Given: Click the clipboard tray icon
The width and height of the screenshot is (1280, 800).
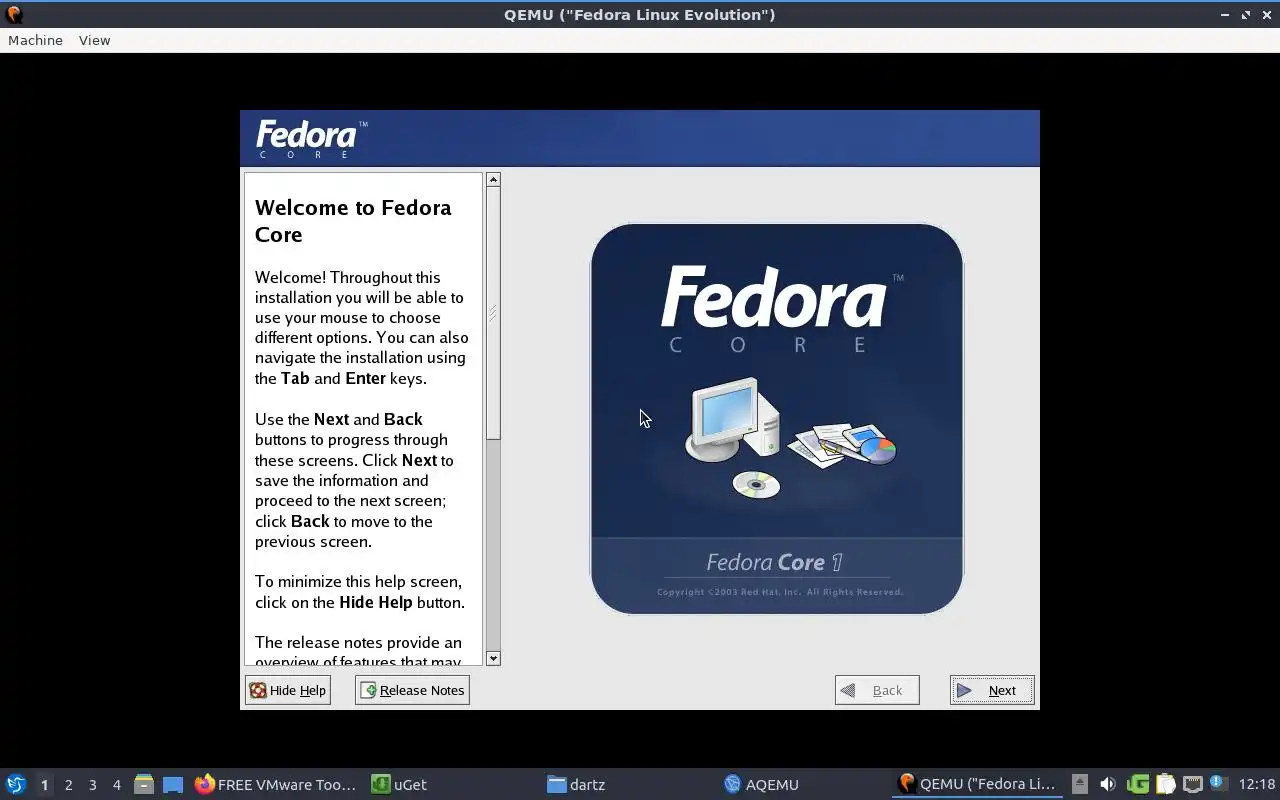Looking at the screenshot, I should point(1165,784).
